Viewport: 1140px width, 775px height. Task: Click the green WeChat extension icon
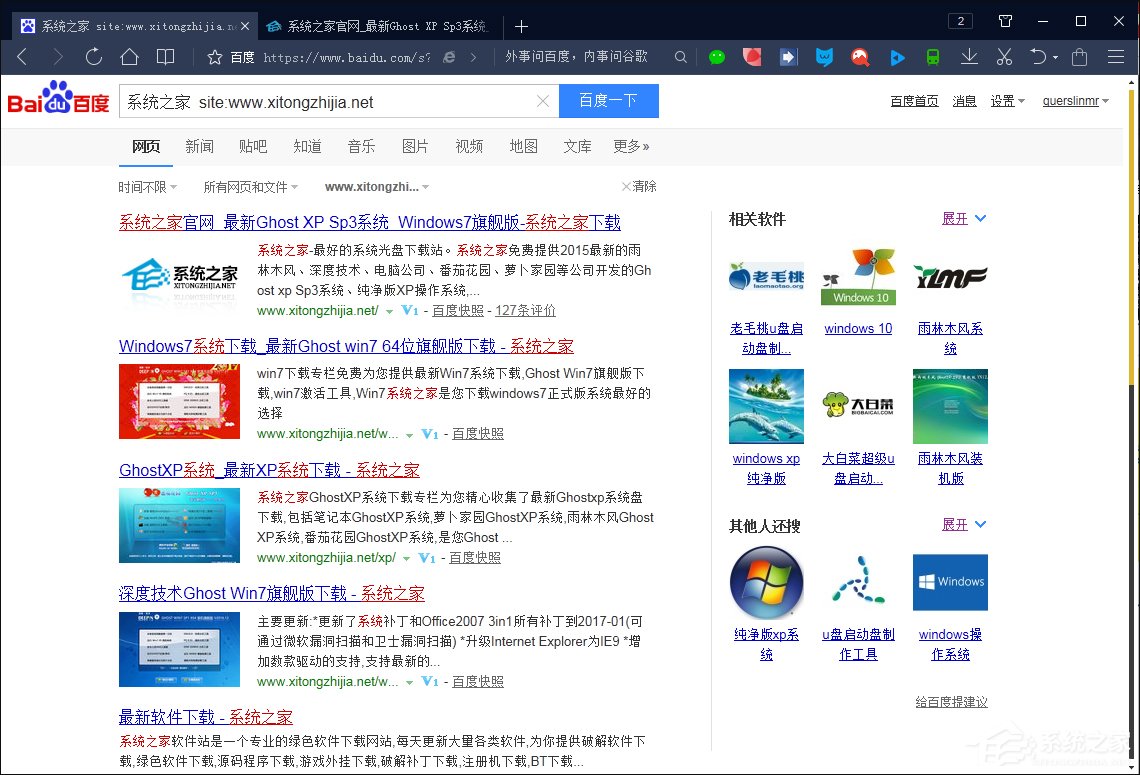pyautogui.click(x=717, y=57)
